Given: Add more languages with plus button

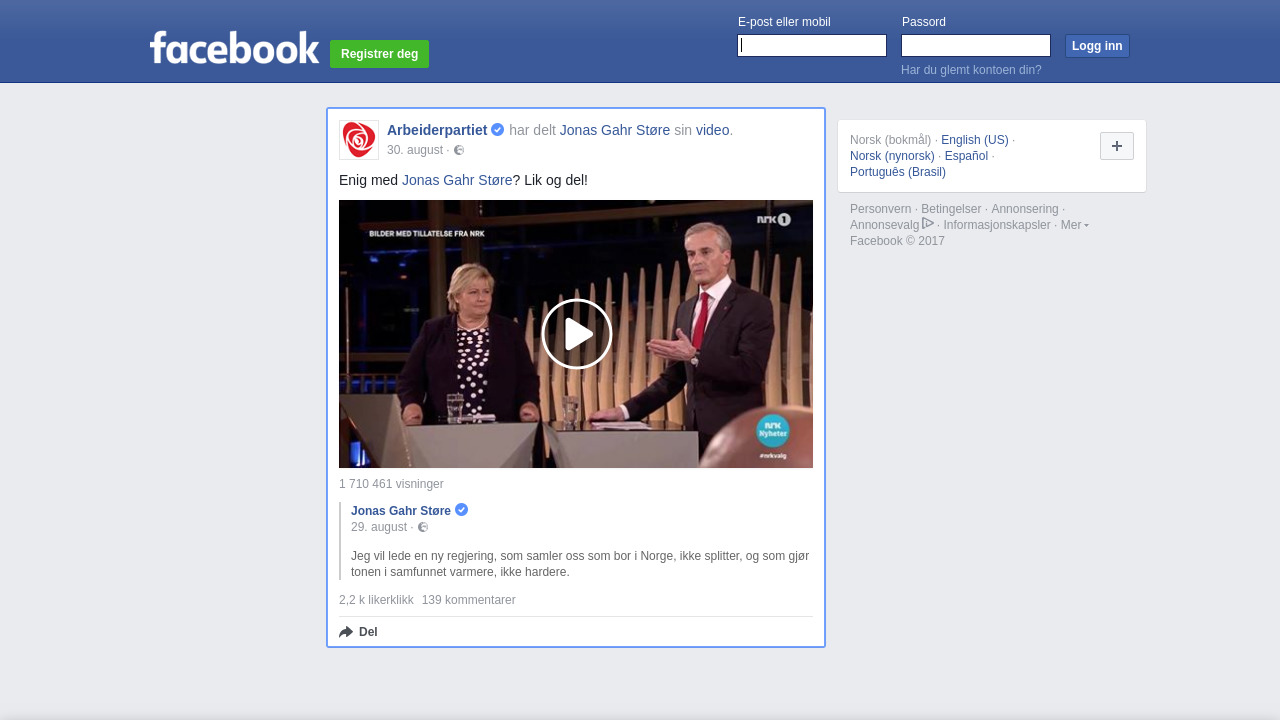Looking at the screenshot, I should pos(1117,146).
